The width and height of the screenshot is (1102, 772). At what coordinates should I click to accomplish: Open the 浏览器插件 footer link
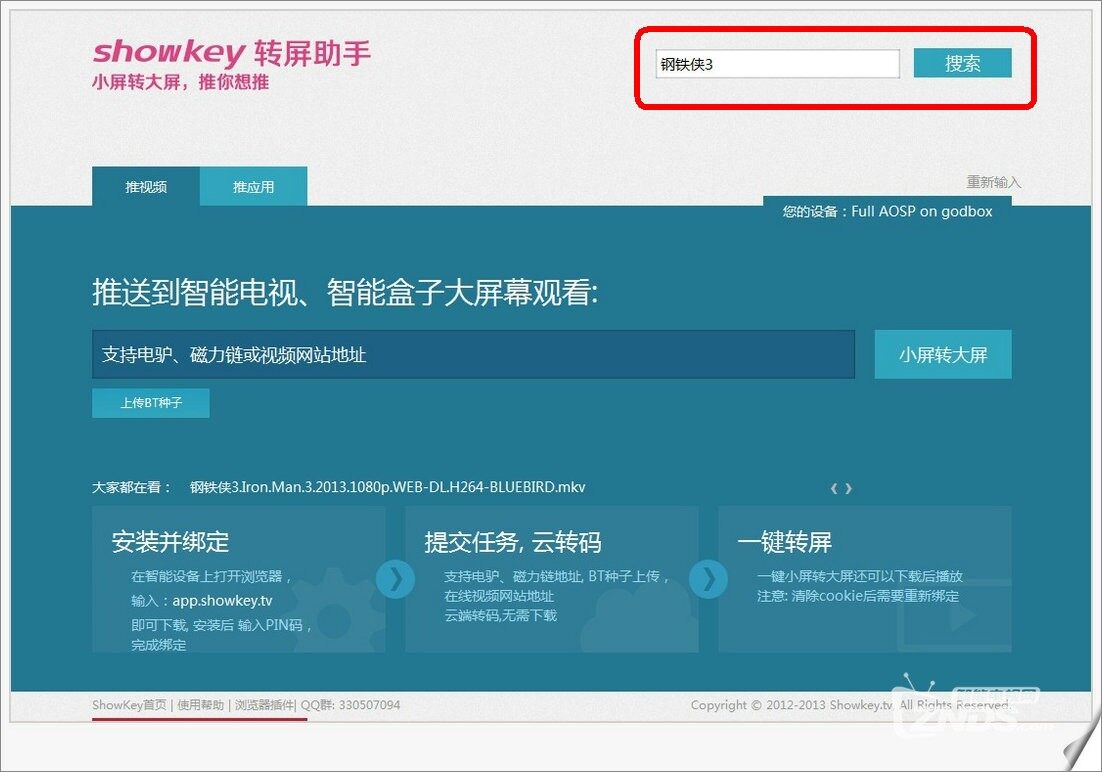264,705
